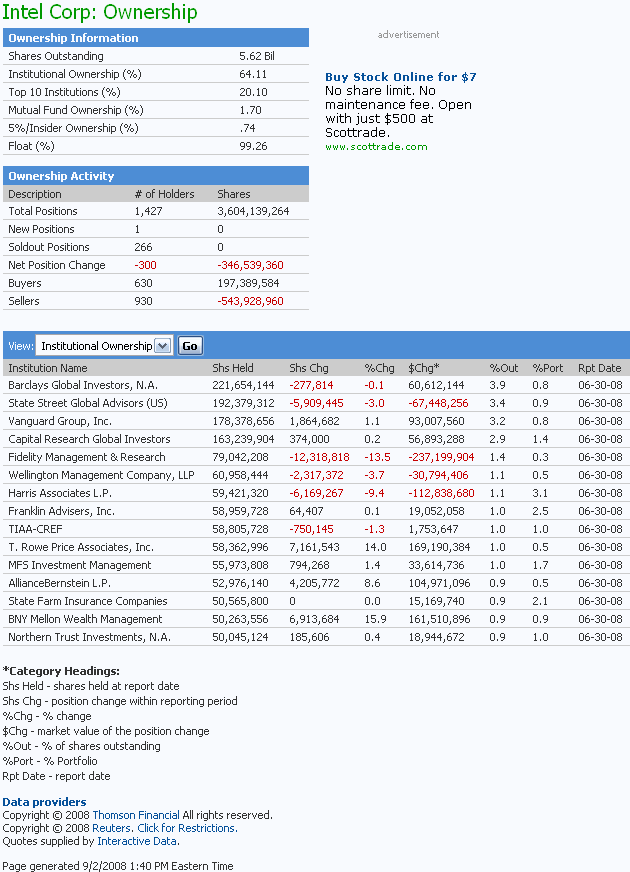Image resolution: width=630 pixels, height=872 pixels.
Task: Click Capital Research Global Investors name
Action: (x=90, y=439)
